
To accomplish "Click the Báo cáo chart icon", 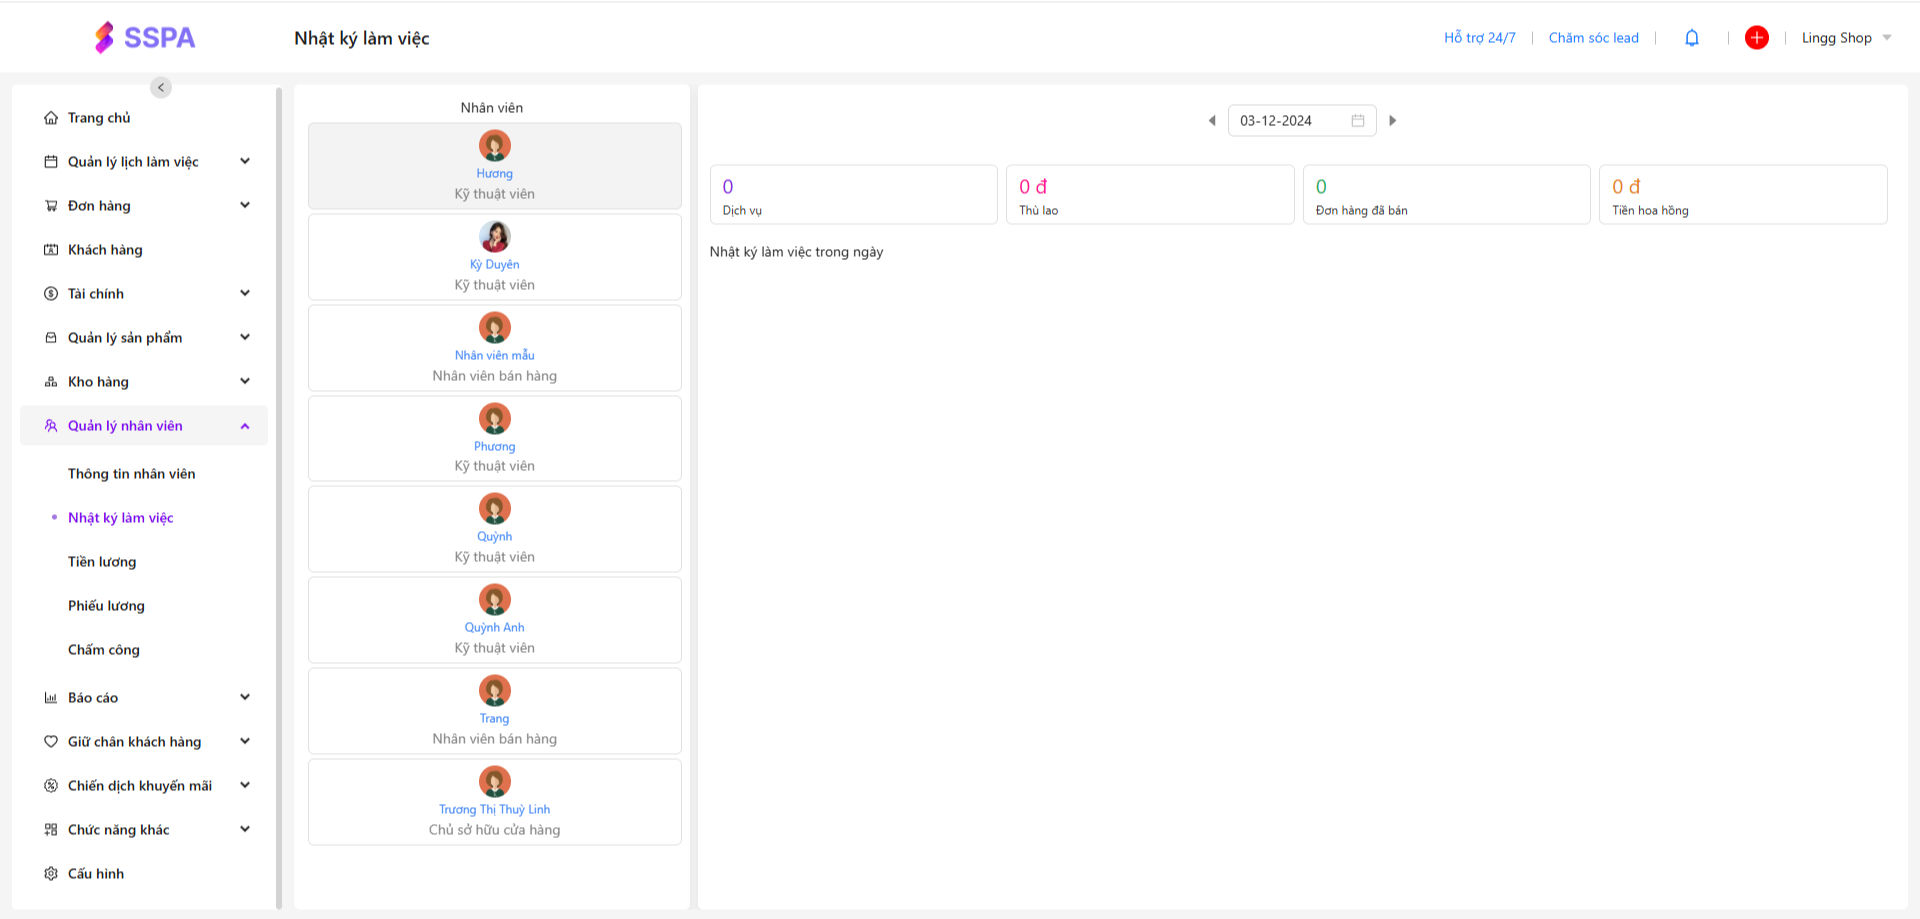I will click(x=51, y=698).
